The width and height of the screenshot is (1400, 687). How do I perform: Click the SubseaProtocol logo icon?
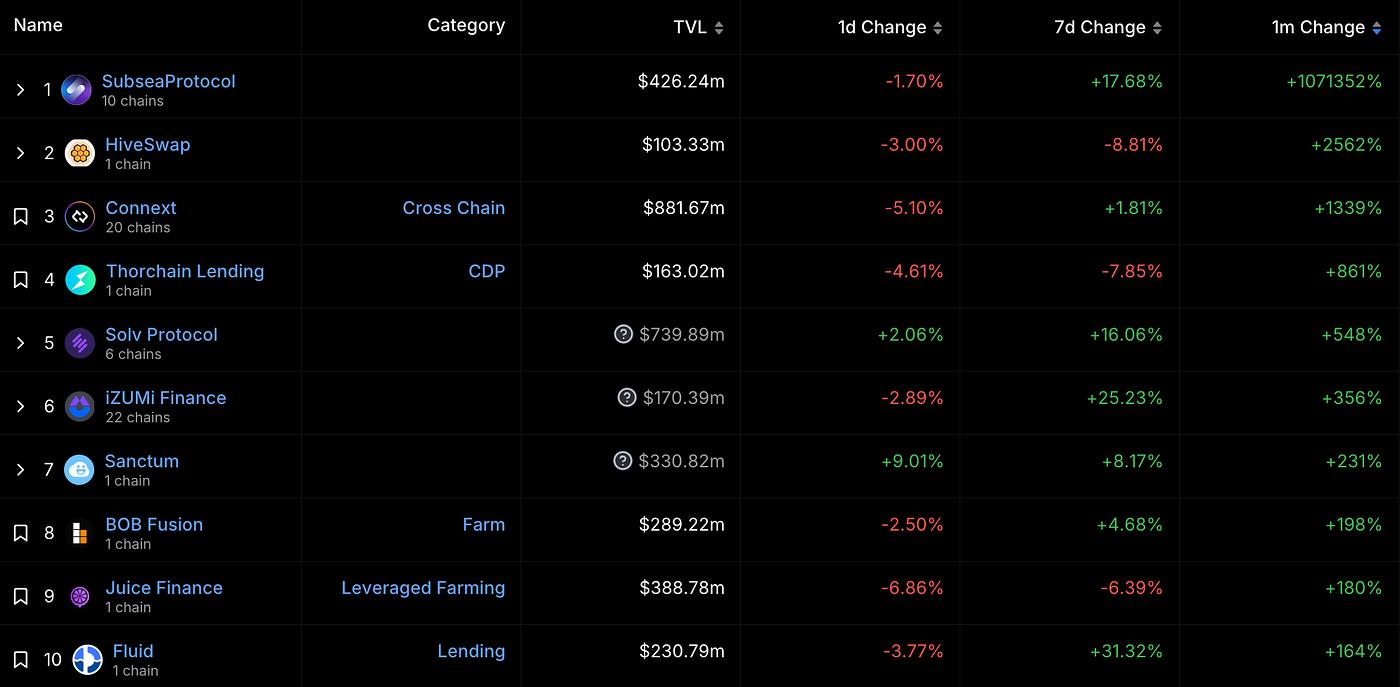pyautogui.click(x=76, y=90)
